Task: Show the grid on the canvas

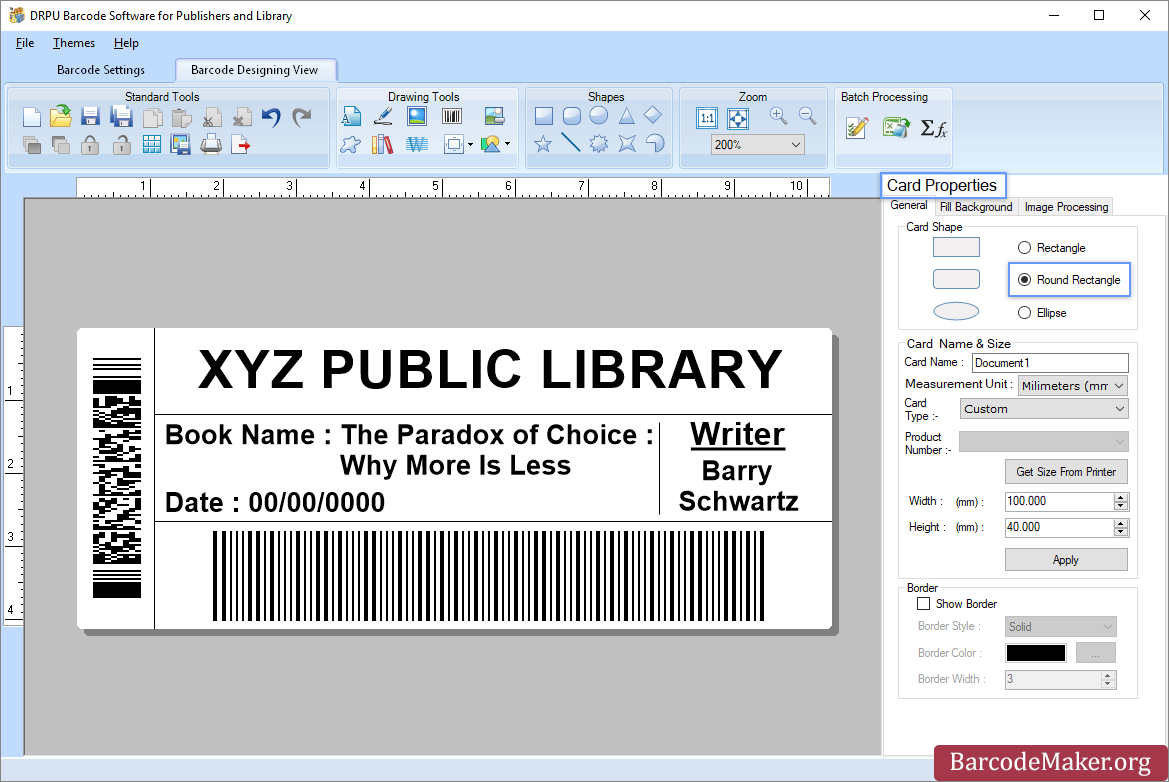Action: coord(151,145)
